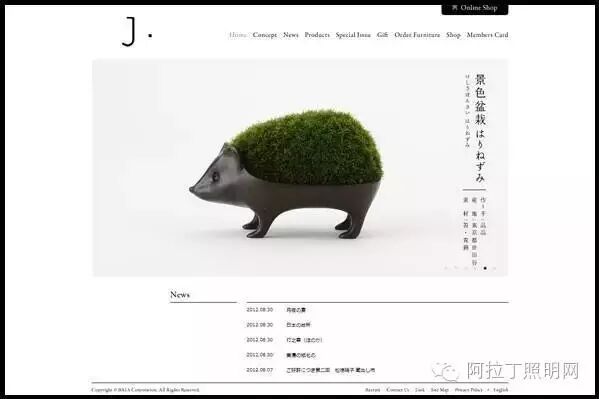This screenshot has width=599, height=399.
Task: Switch site language to English
Action: (x=500, y=390)
